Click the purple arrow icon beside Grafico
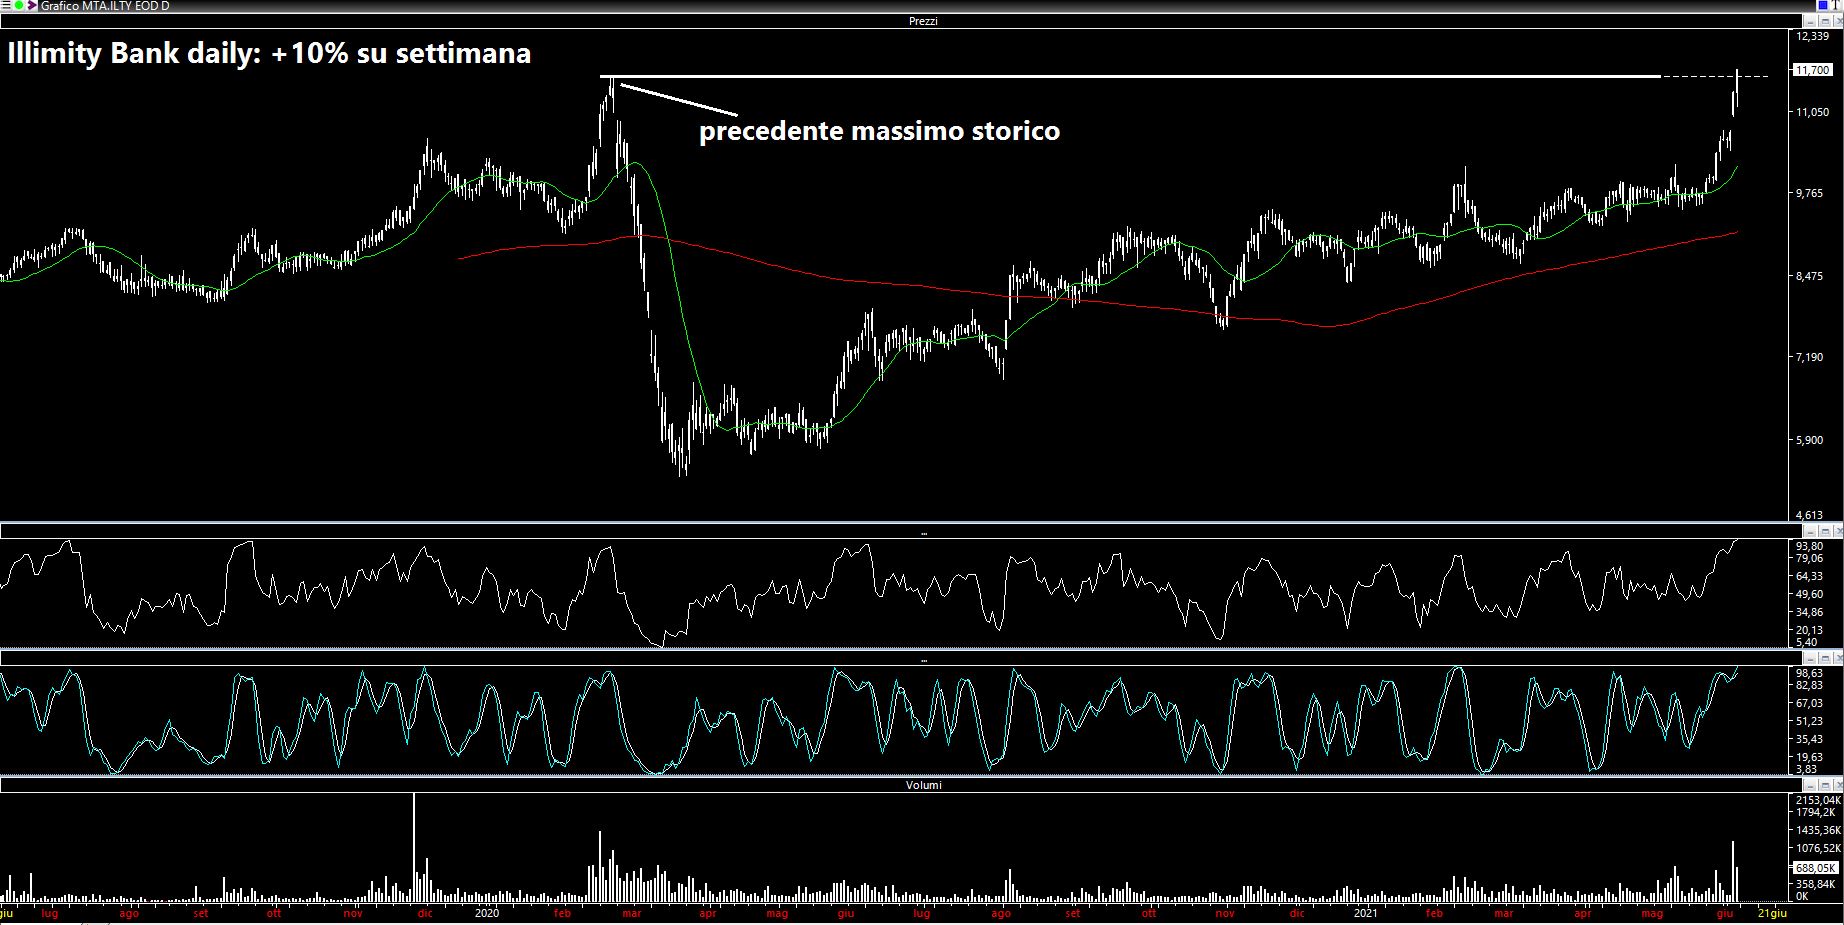 coord(32,6)
